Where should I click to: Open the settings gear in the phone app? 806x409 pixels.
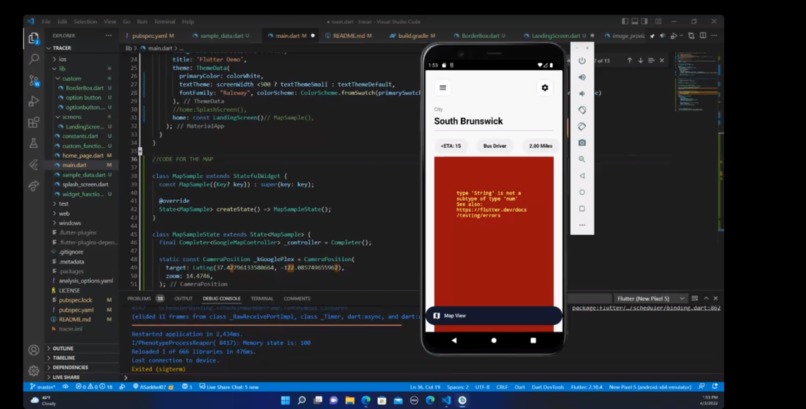pyautogui.click(x=545, y=88)
